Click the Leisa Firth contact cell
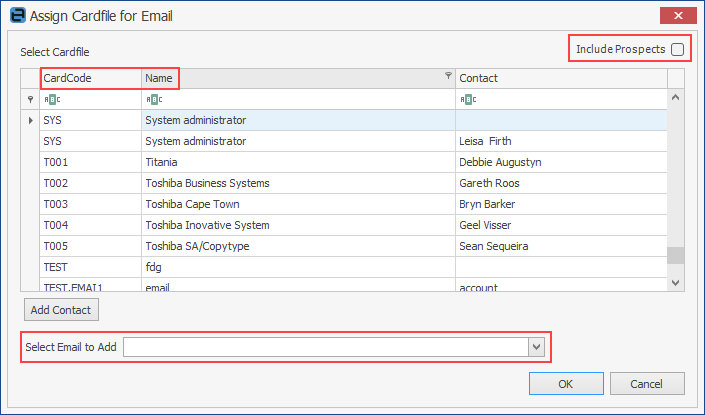 coord(561,141)
